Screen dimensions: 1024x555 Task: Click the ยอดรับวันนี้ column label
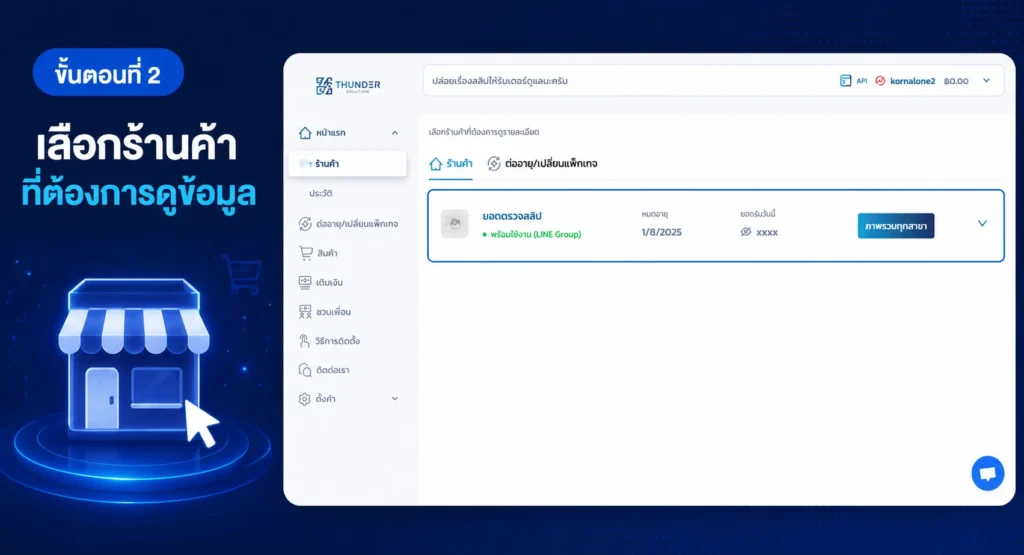pyautogui.click(x=758, y=214)
